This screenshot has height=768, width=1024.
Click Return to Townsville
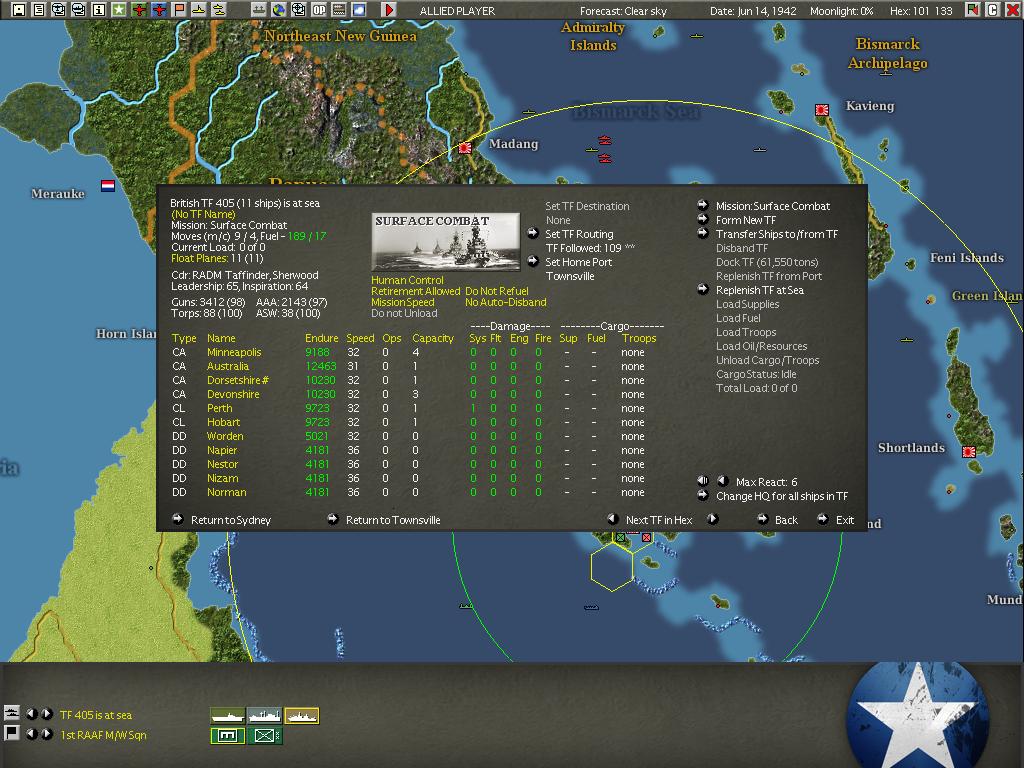pyautogui.click(x=393, y=520)
